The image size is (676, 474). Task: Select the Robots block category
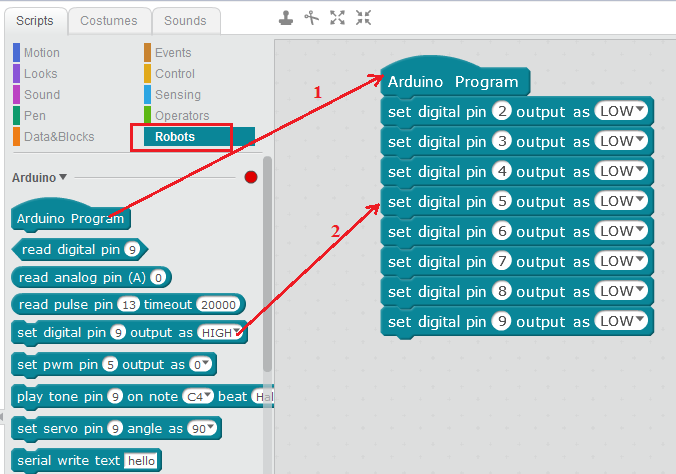[x=199, y=137]
